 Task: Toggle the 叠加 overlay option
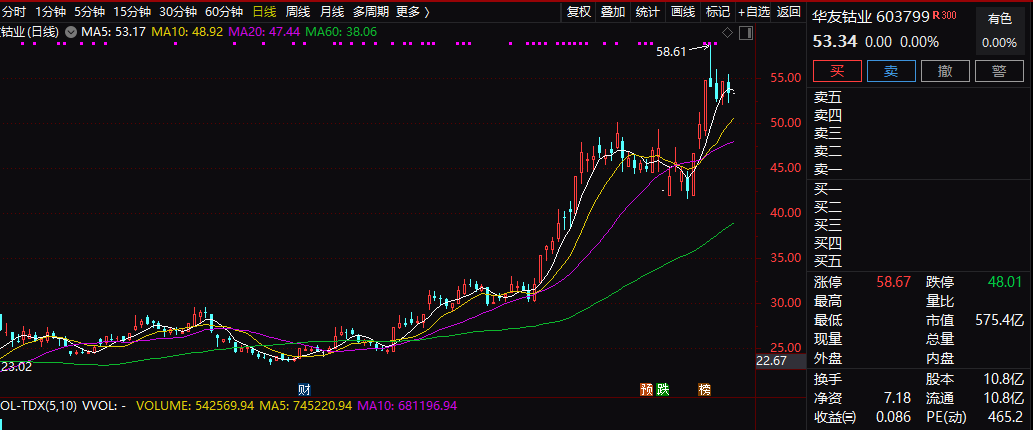click(x=613, y=12)
